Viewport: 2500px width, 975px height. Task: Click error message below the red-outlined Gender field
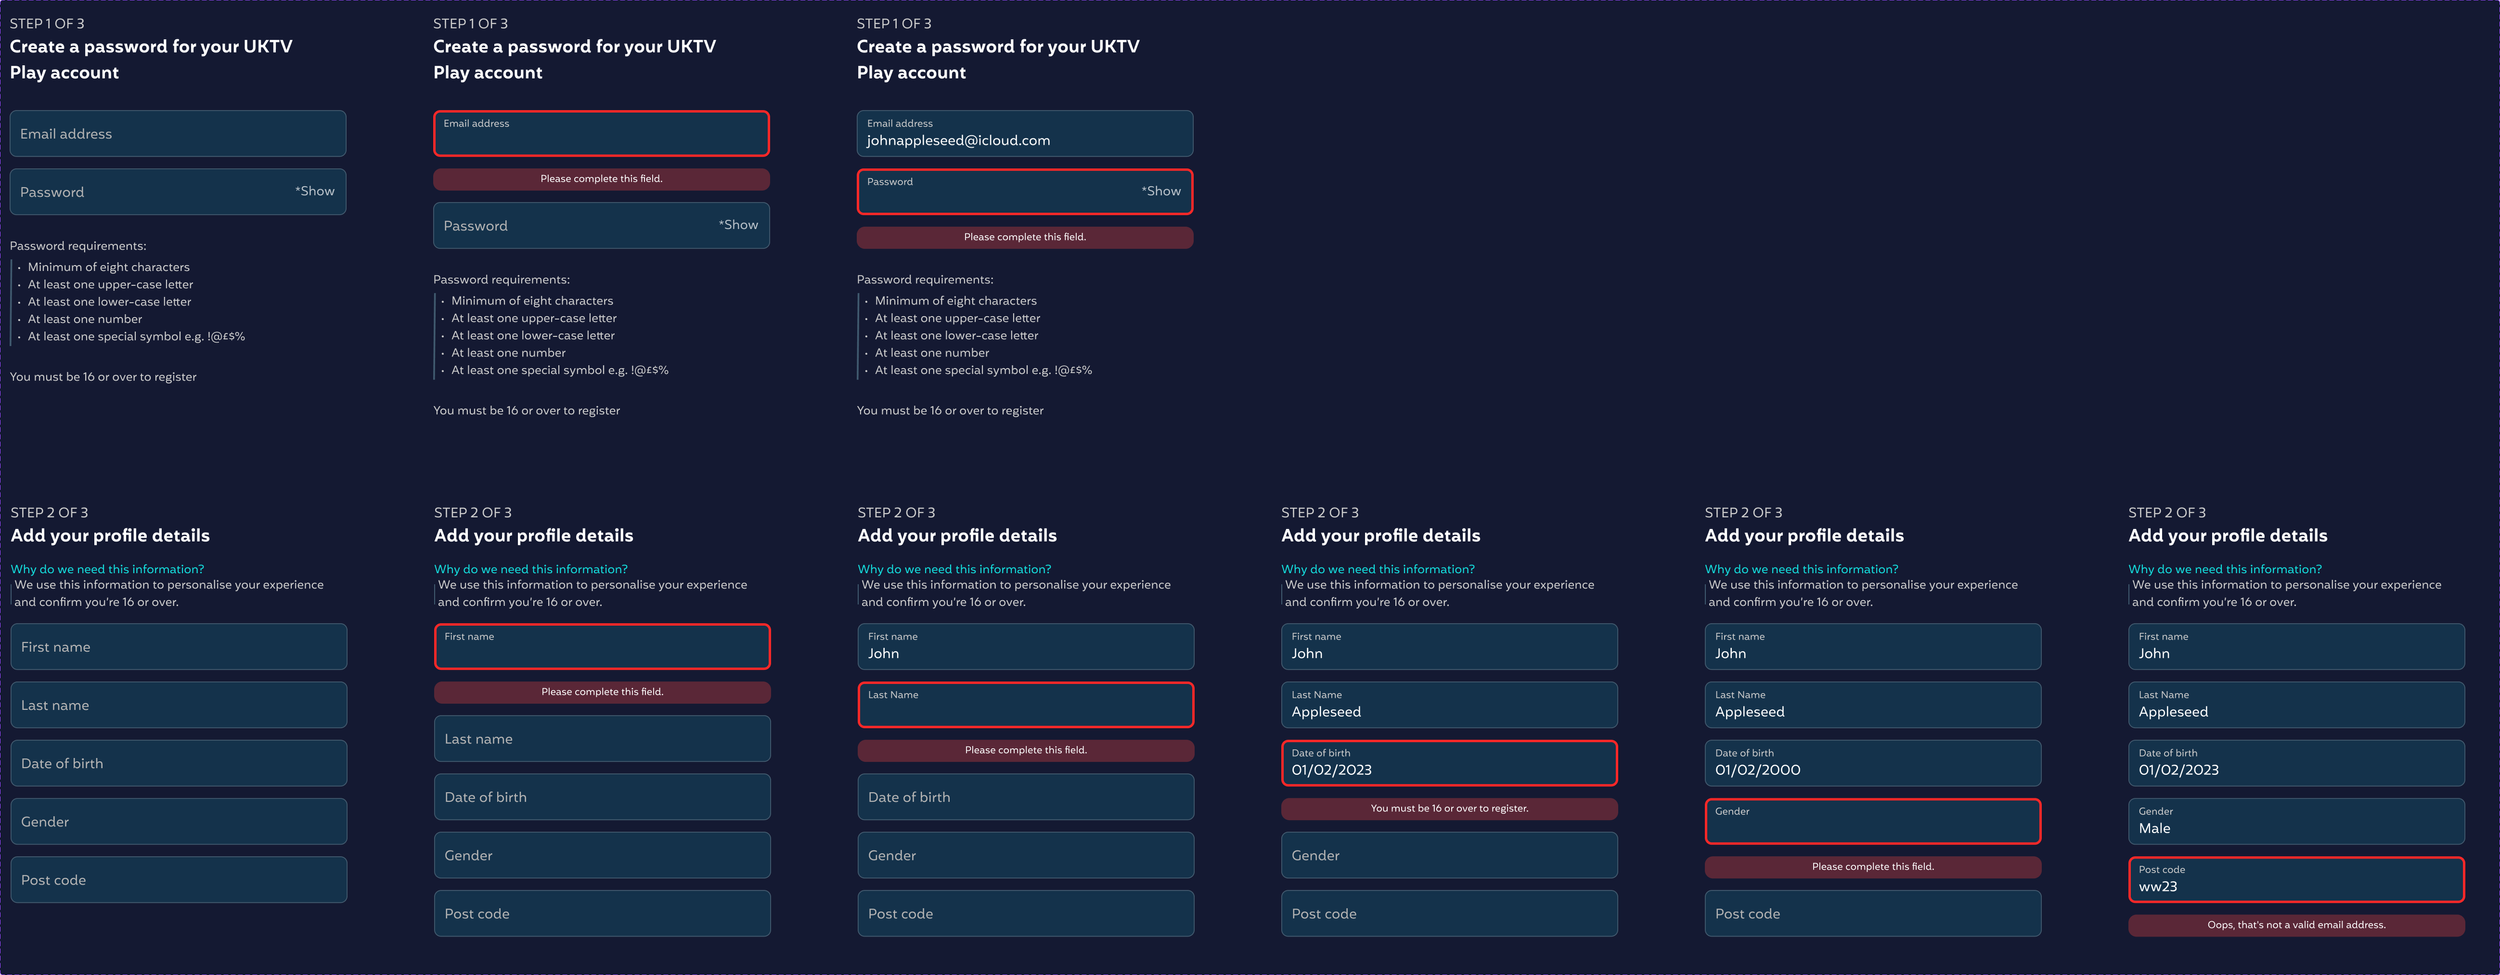(1872, 867)
